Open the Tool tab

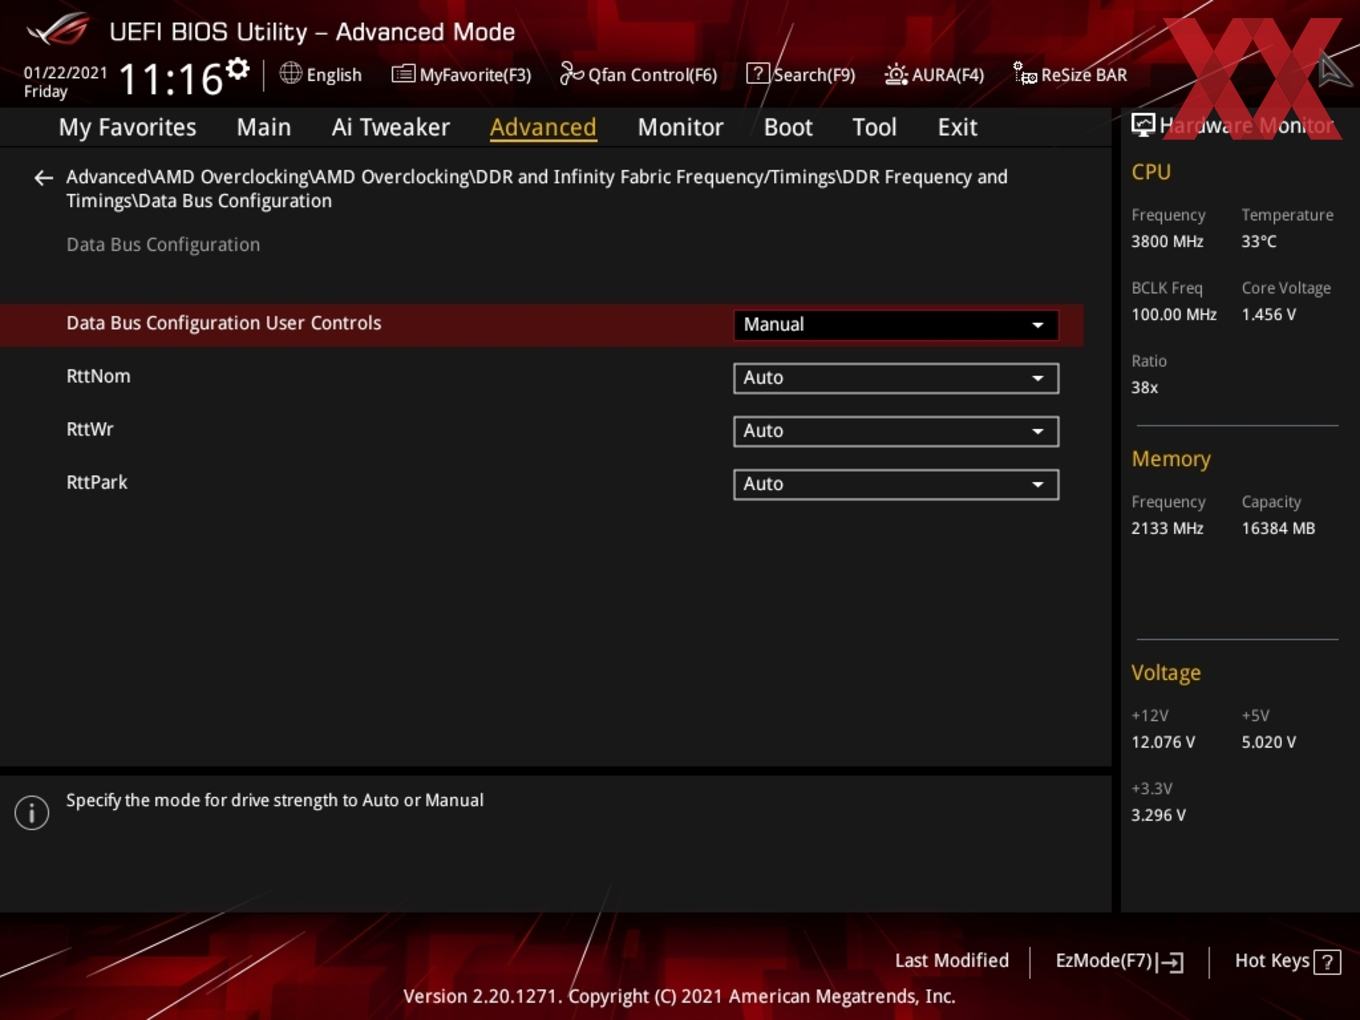(874, 127)
